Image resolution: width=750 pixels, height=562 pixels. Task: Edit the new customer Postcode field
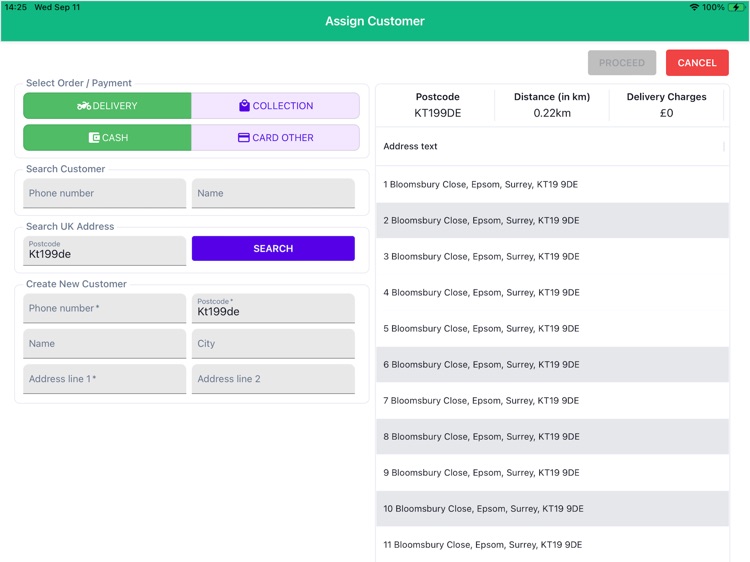coord(273,308)
